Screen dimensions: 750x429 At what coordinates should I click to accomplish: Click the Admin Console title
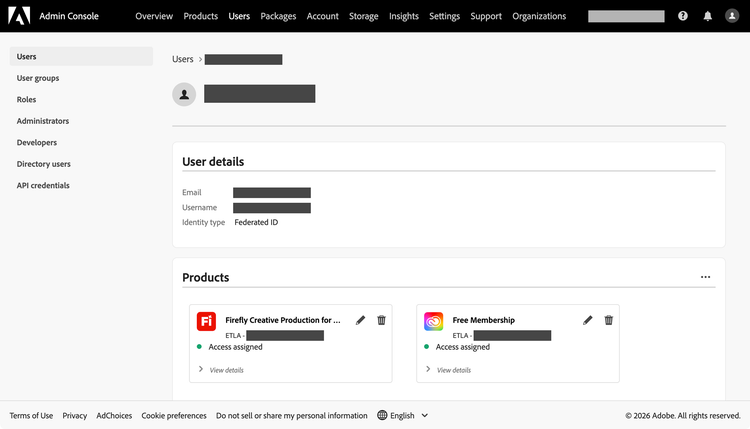69,16
